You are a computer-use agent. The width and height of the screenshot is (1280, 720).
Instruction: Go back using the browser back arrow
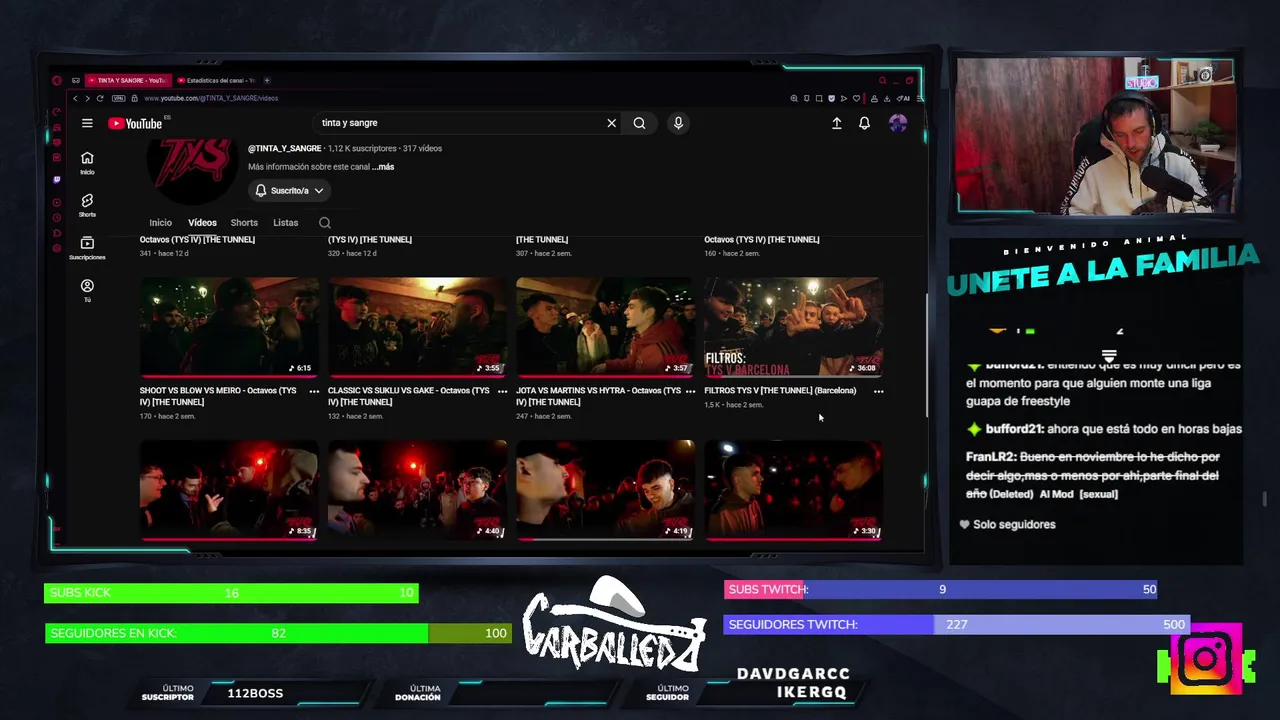(x=74, y=98)
